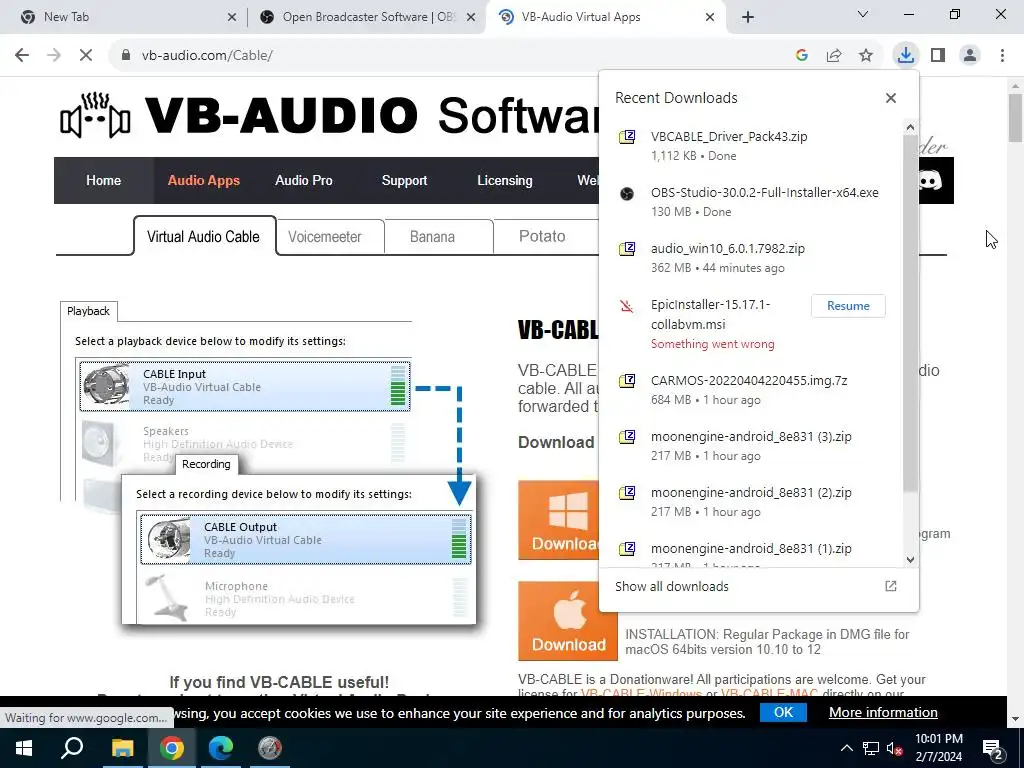Open the Audio Apps menu item

[x=204, y=180]
